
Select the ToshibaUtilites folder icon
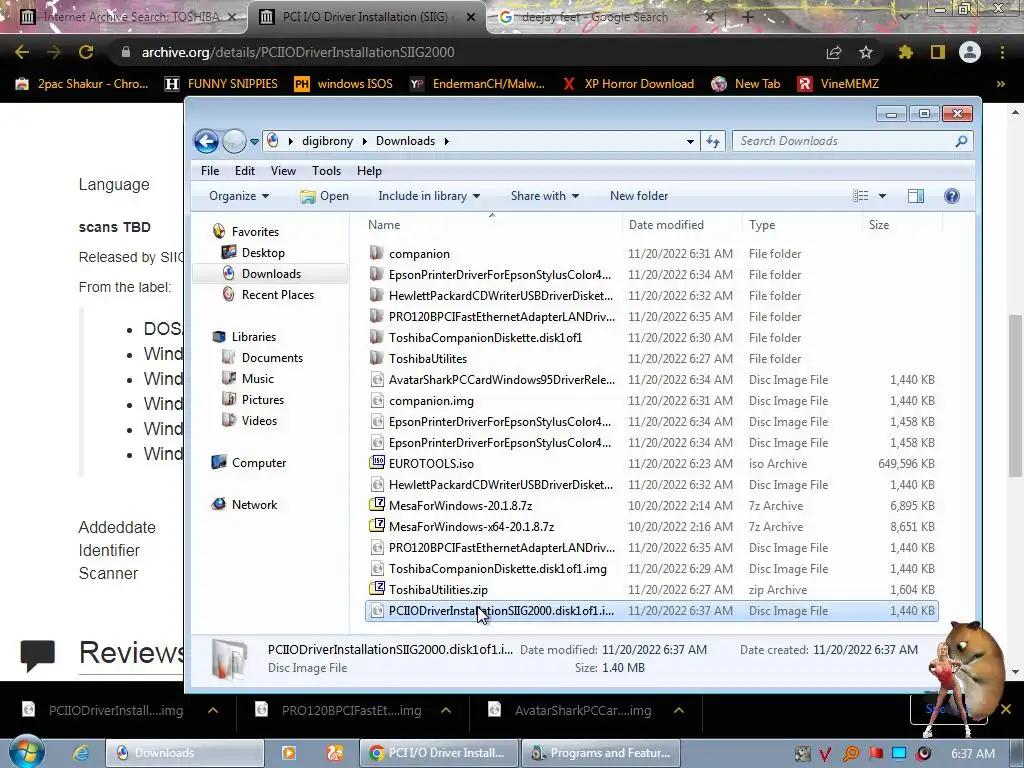(x=376, y=358)
